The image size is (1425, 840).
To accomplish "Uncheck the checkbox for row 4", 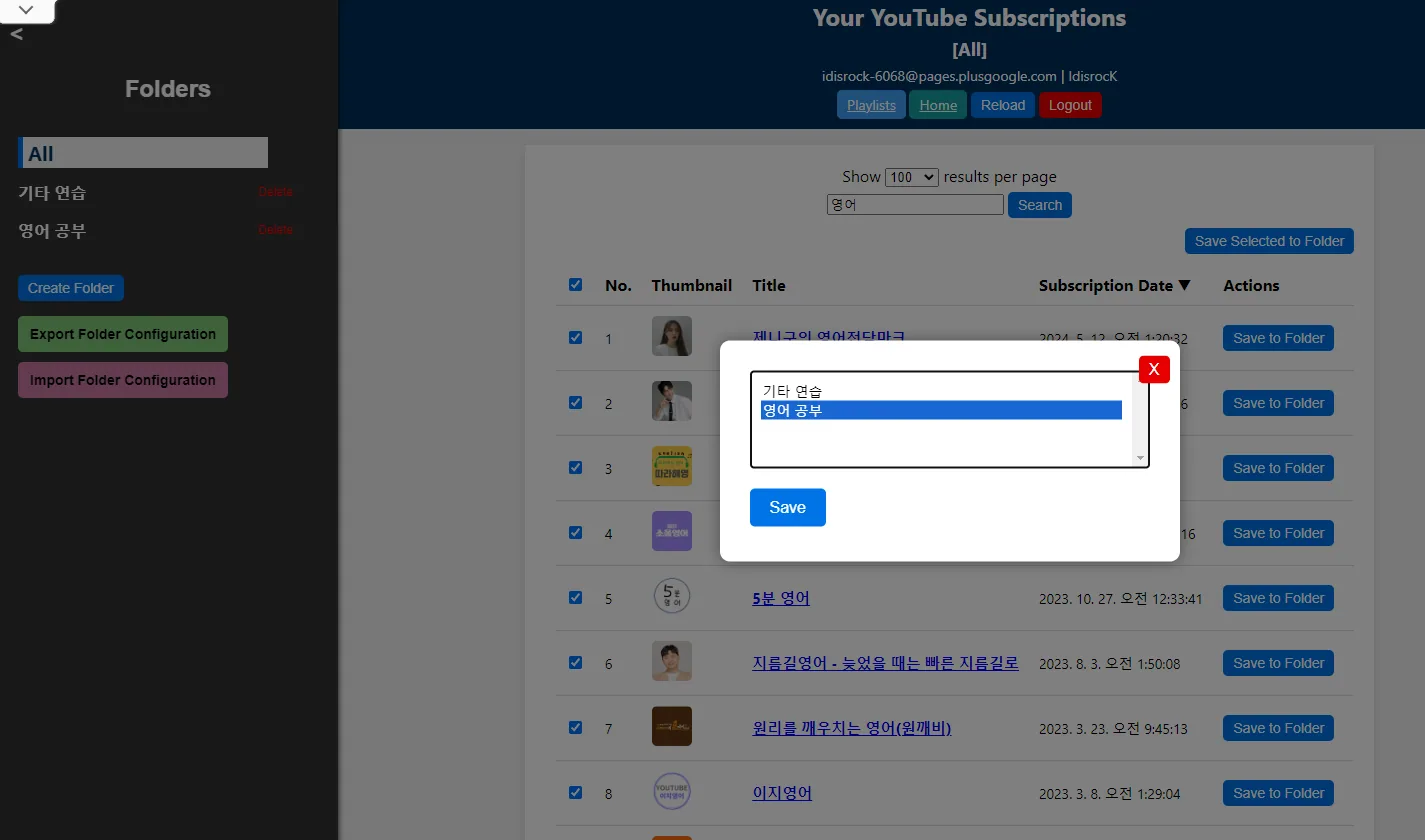I will tap(575, 533).
